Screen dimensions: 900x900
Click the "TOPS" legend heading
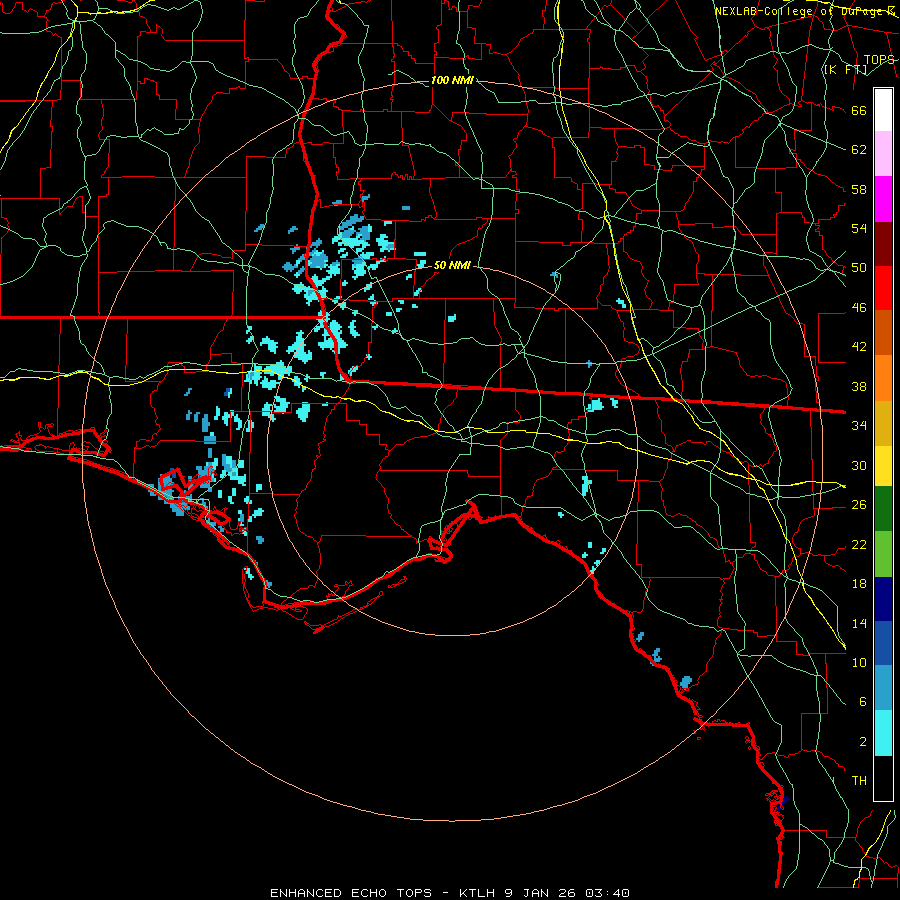click(x=879, y=59)
